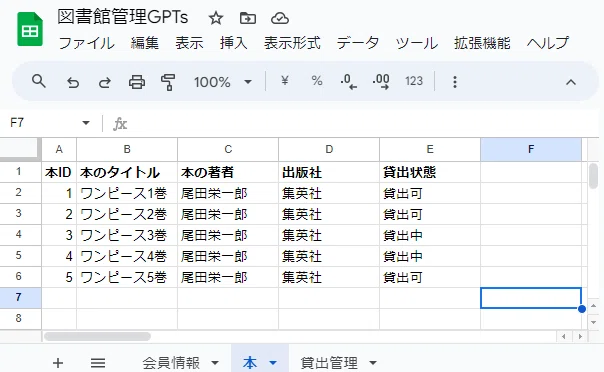Select column F header
Image resolution: width=604 pixels, height=372 pixels.
(x=531, y=149)
